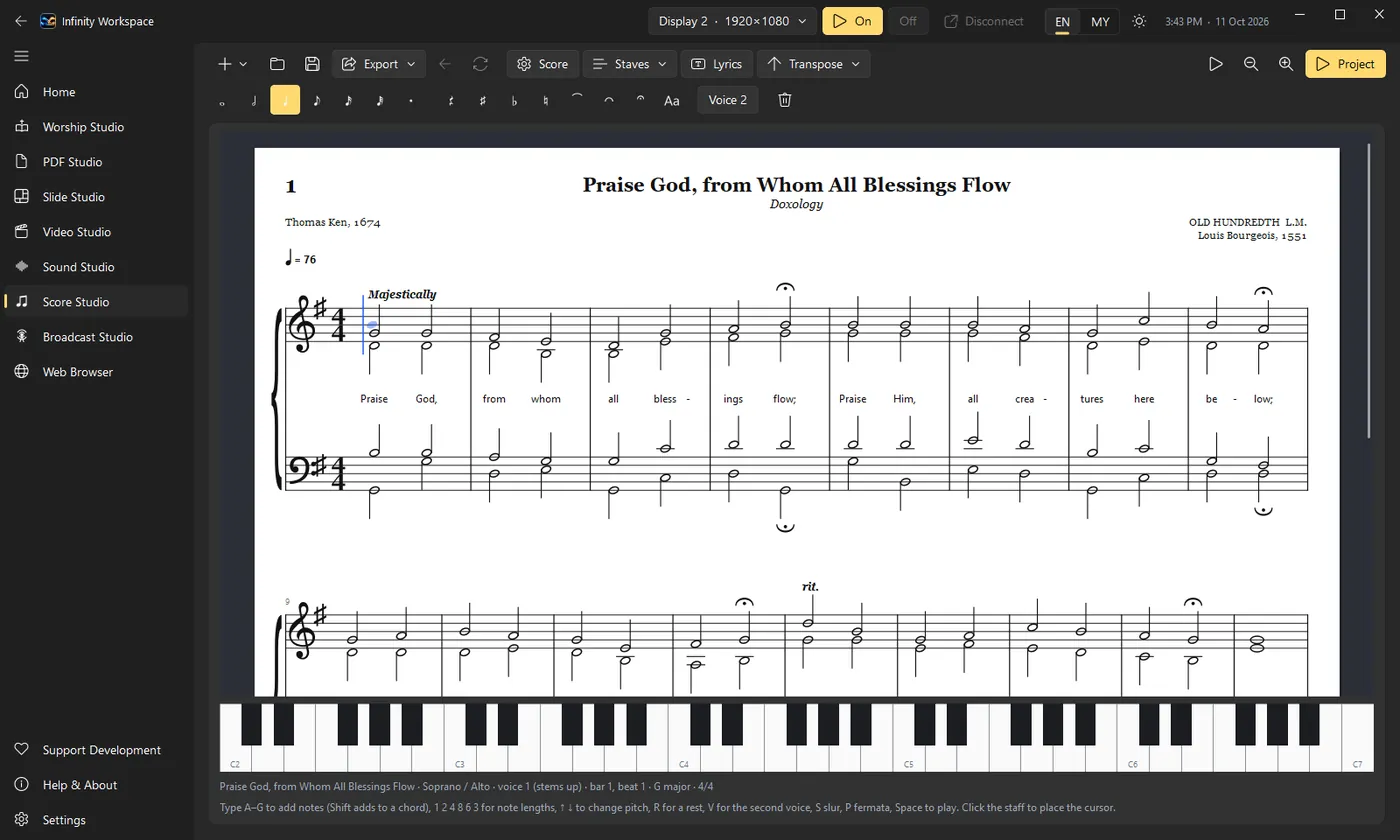Toggle Voice 2 input
This screenshot has height=840, width=1400.
pyautogui.click(x=728, y=100)
